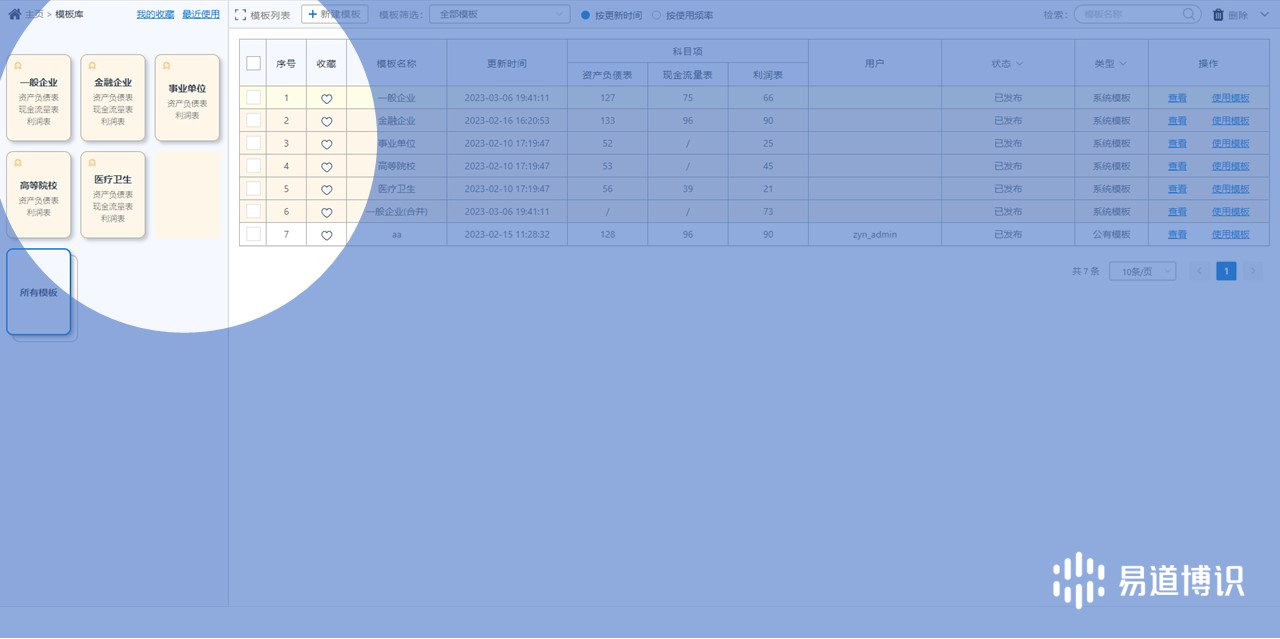Expand the 状态 column filter
1280x639 pixels.
pos(1008,63)
